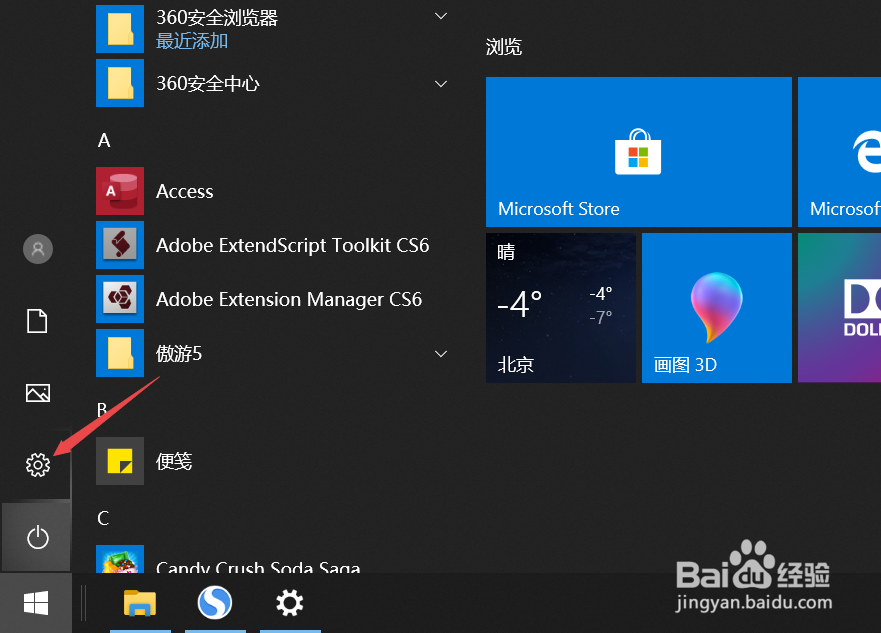
Task: Expand the dropdown next to 360安全浏览器
Action: [441, 16]
